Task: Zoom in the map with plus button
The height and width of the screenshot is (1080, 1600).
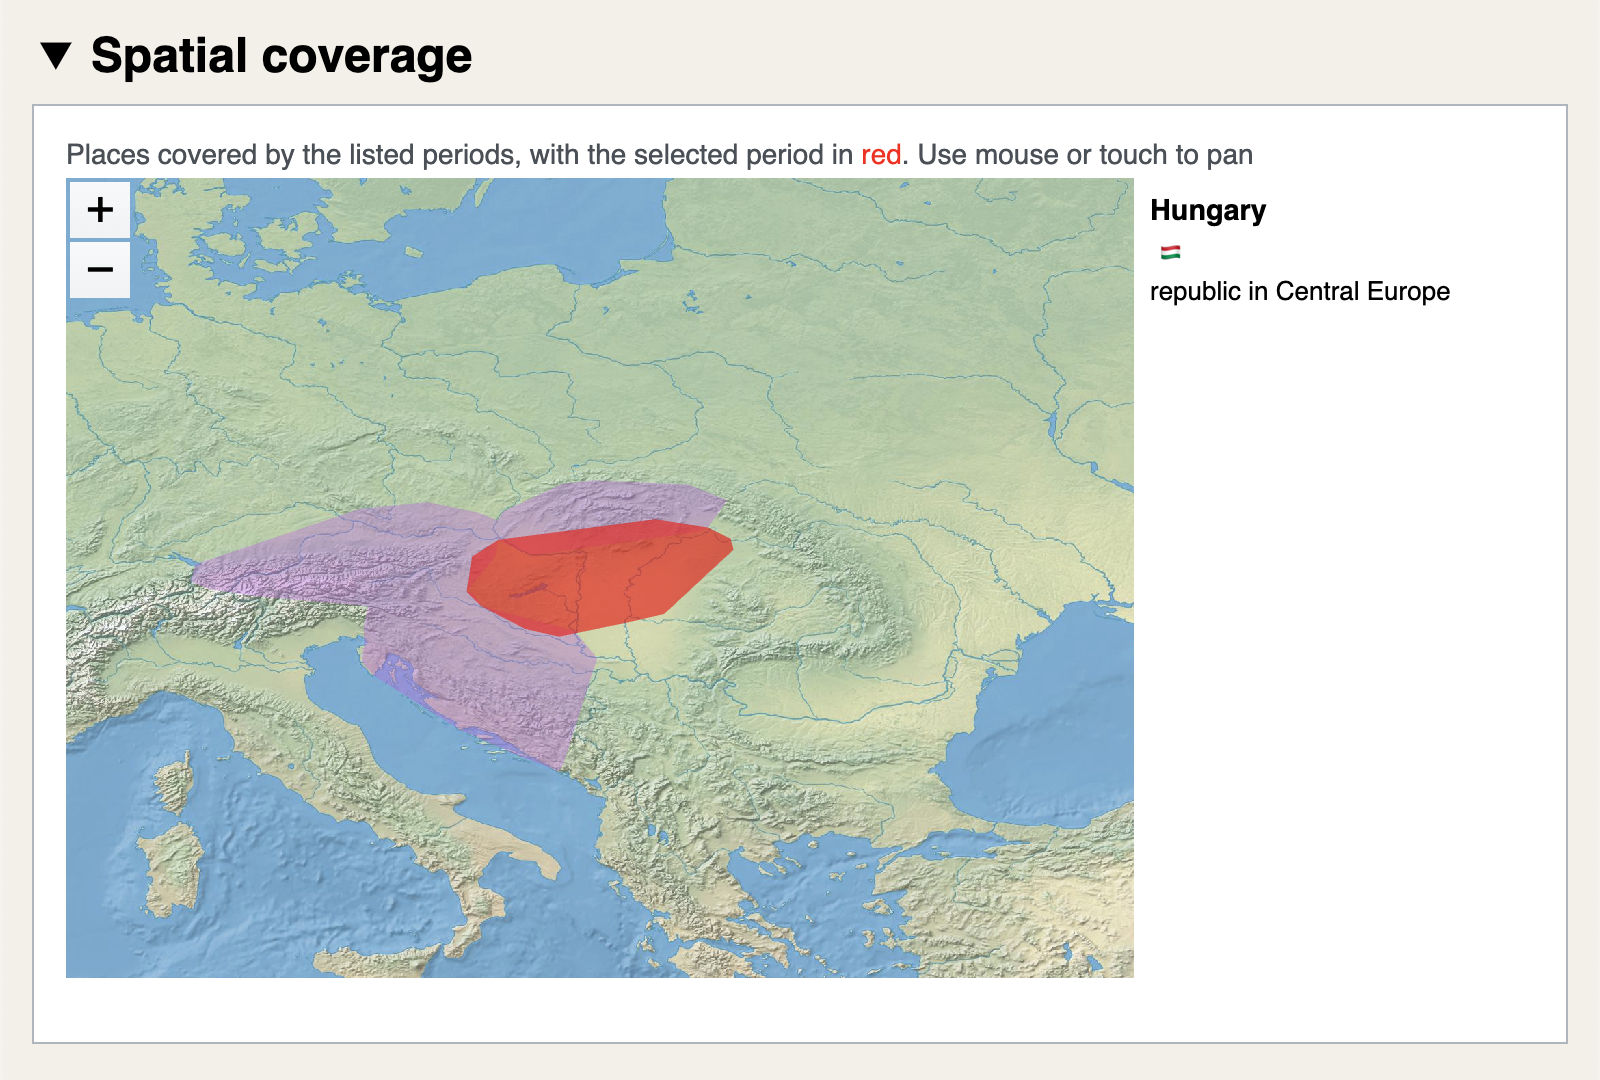Action: click(x=100, y=210)
